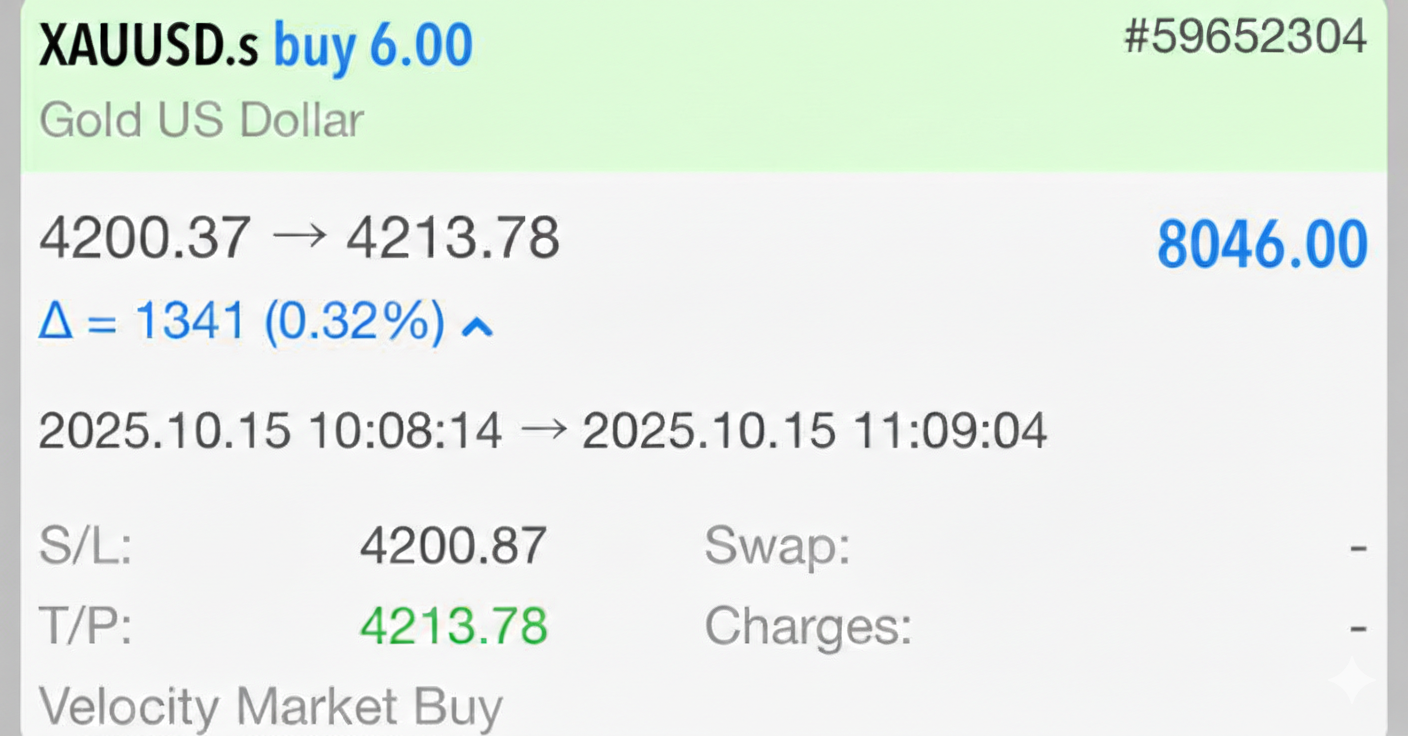This screenshot has width=1408, height=736.
Task: Collapse the delta details with the chevron
Action: click(x=477, y=325)
